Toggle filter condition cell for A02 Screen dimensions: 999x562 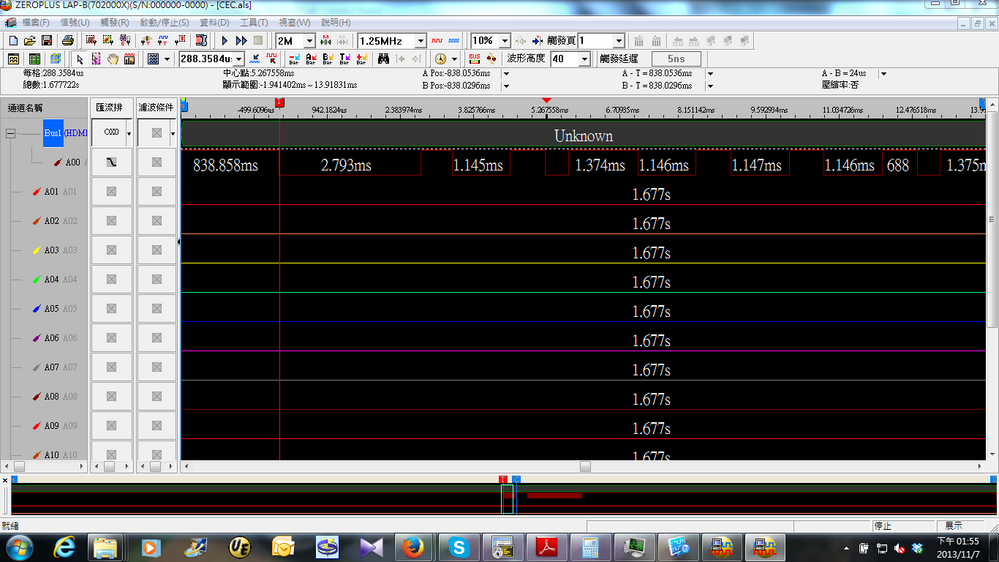pyautogui.click(x=157, y=220)
